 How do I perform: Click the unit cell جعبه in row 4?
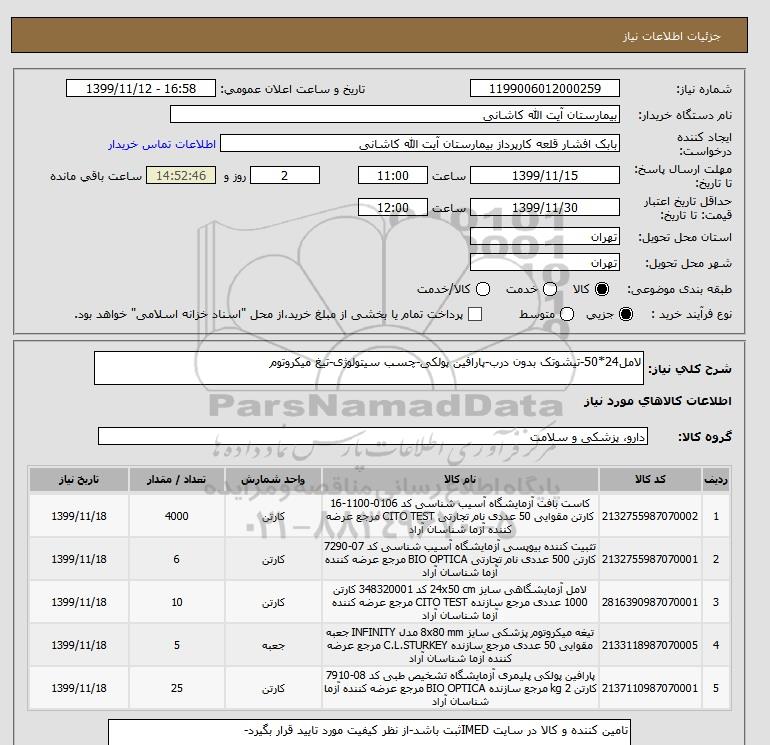pos(273,645)
